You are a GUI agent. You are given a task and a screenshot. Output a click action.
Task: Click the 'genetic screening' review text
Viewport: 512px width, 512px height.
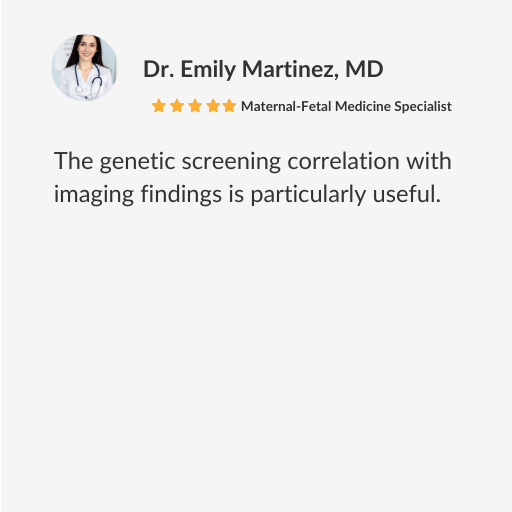click(x=190, y=162)
